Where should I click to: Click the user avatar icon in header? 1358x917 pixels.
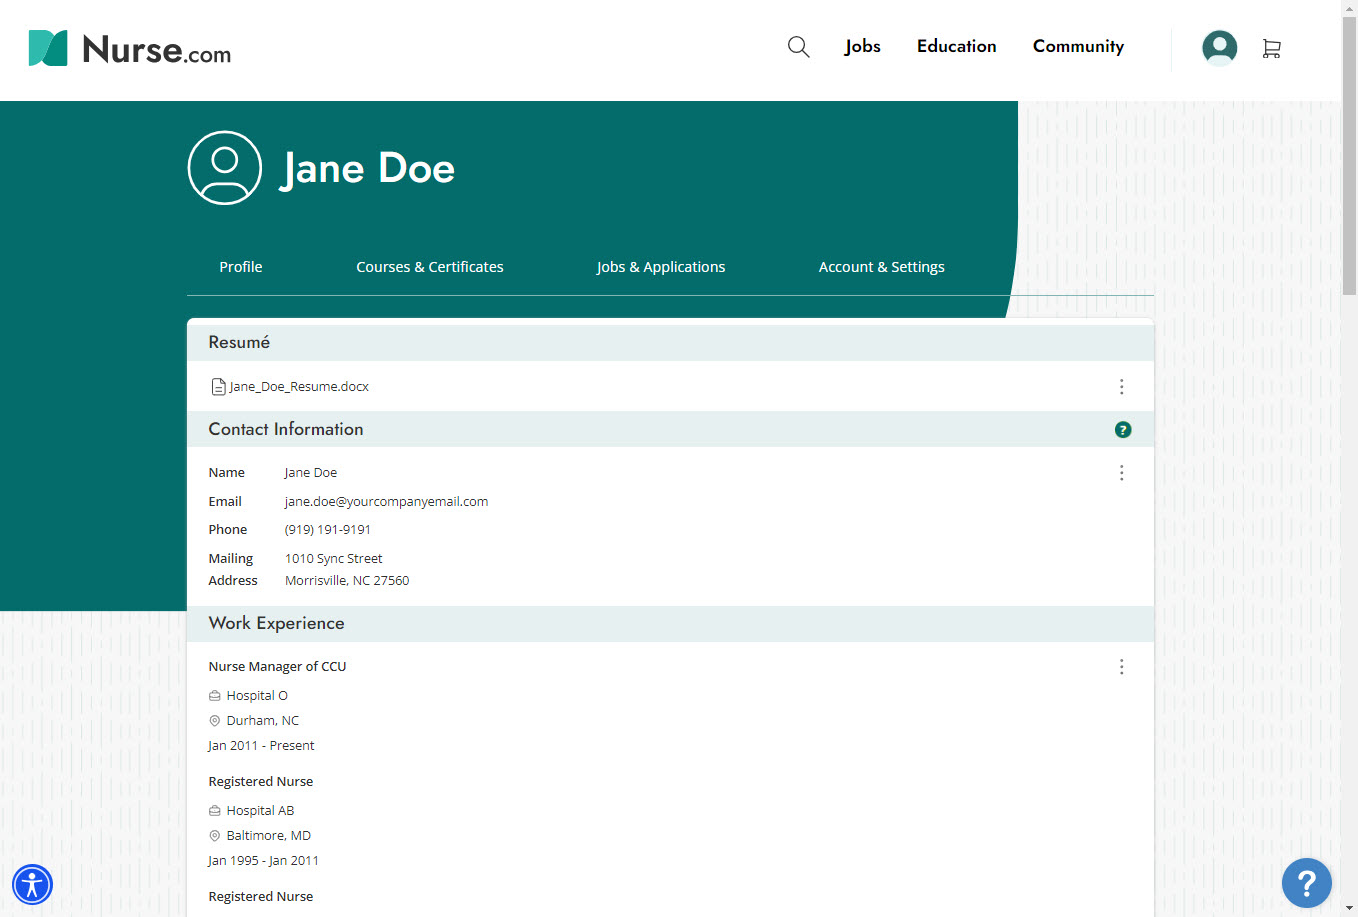[x=1219, y=47]
